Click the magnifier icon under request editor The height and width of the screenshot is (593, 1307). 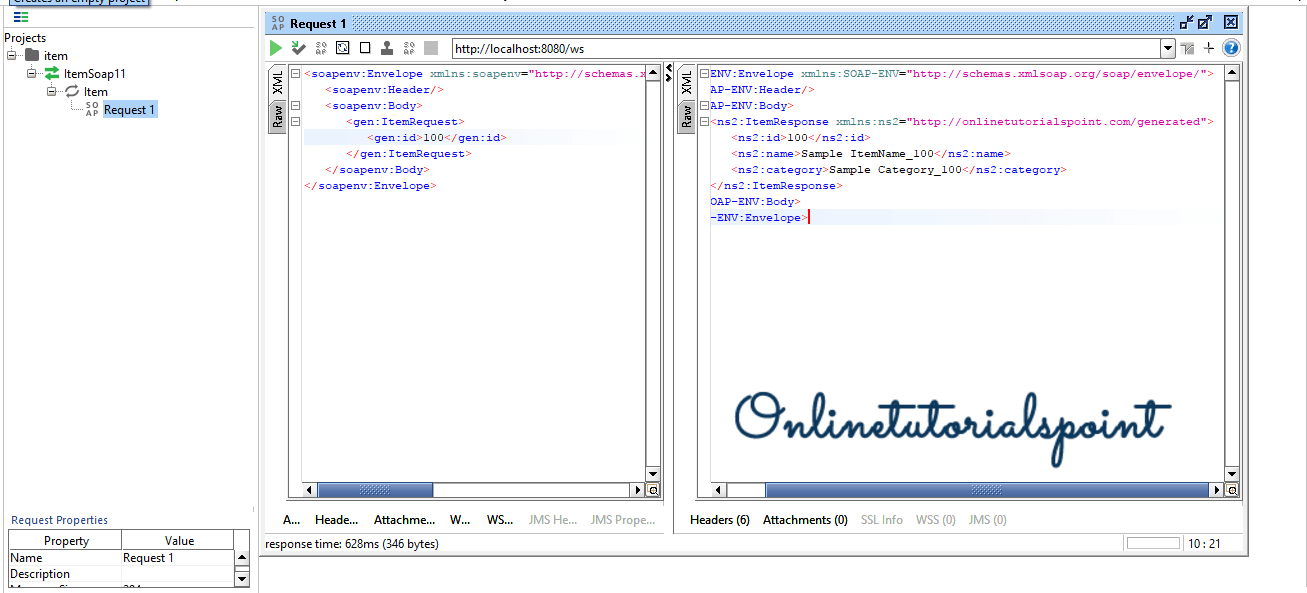653,490
